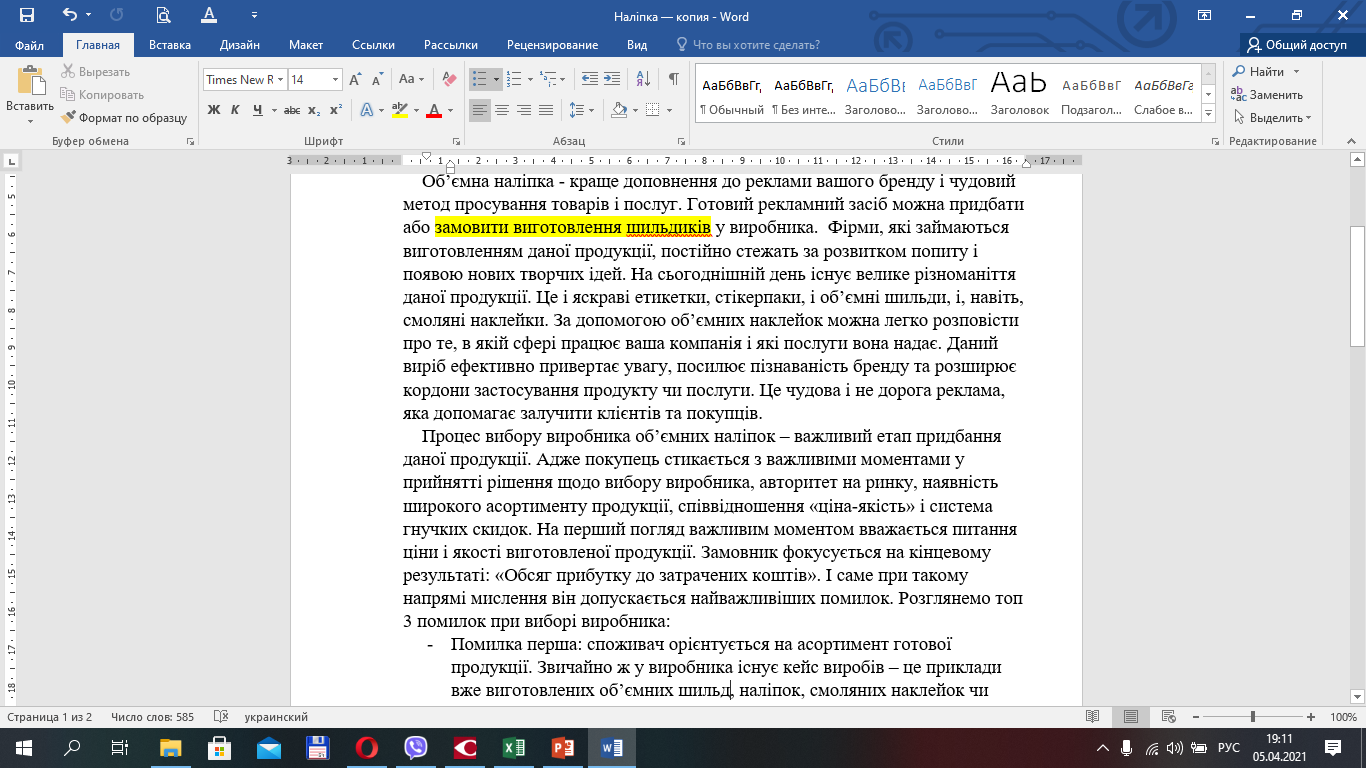Clear all formatting with the eraser icon
The height and width of the screenshot is (768, 1366).
point(449,79)
